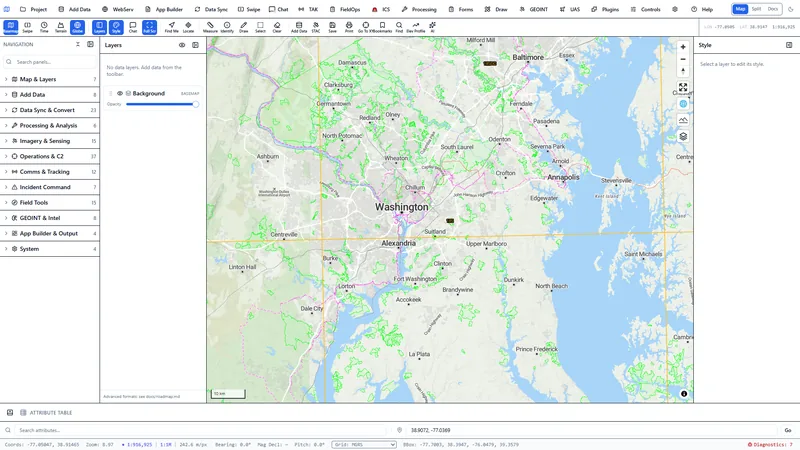Expand Comms & Tracking section
Screen dimensions: 800x450
coord(49,171)
